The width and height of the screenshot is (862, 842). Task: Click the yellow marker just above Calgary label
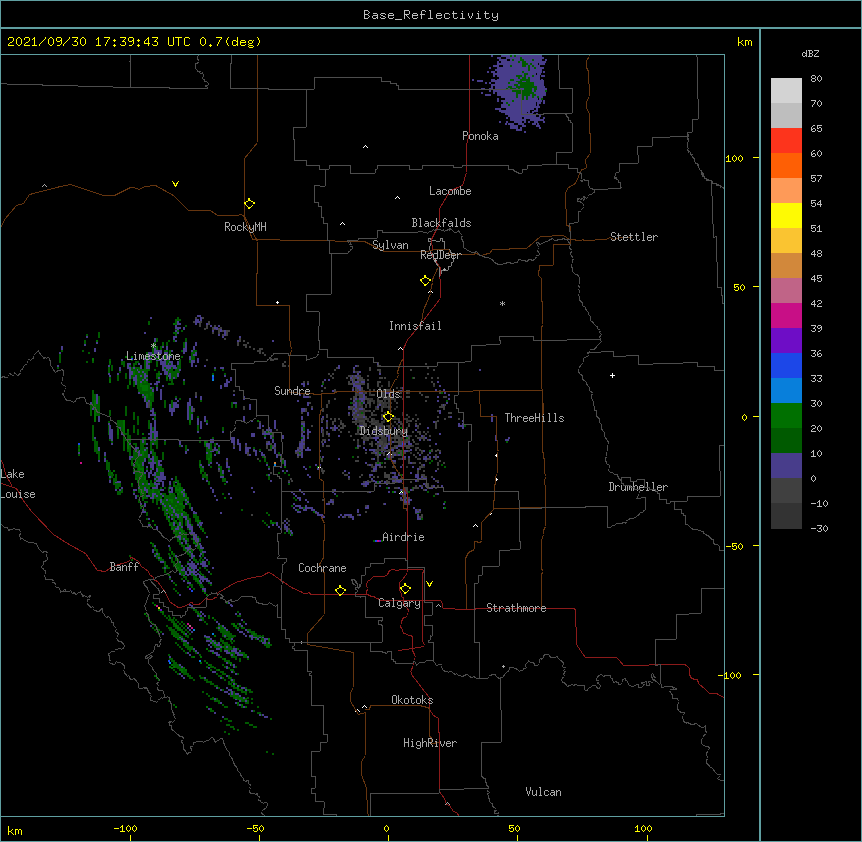(x=405, y=589)
